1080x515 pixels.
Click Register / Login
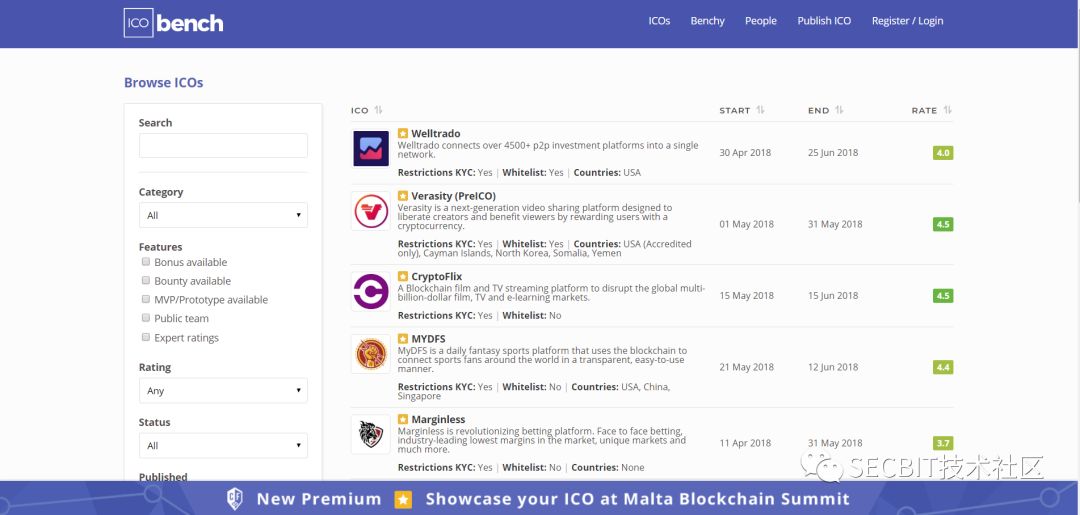pos(907,21)
